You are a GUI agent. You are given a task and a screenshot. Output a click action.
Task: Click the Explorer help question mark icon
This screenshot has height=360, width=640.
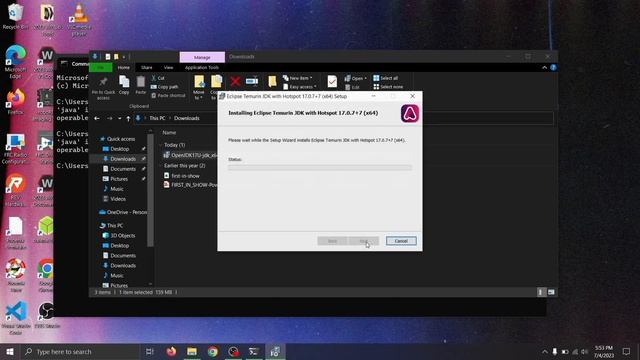point(553,67)
